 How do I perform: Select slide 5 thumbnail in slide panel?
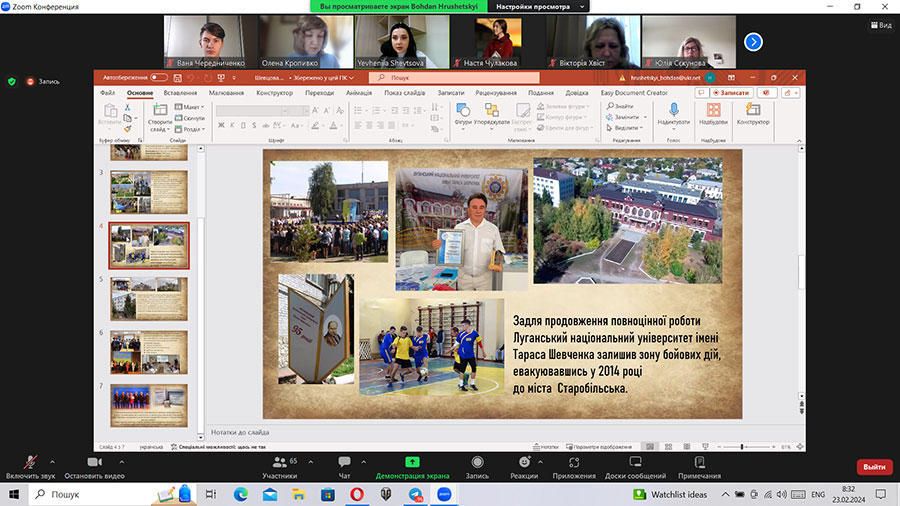(148, 298)
